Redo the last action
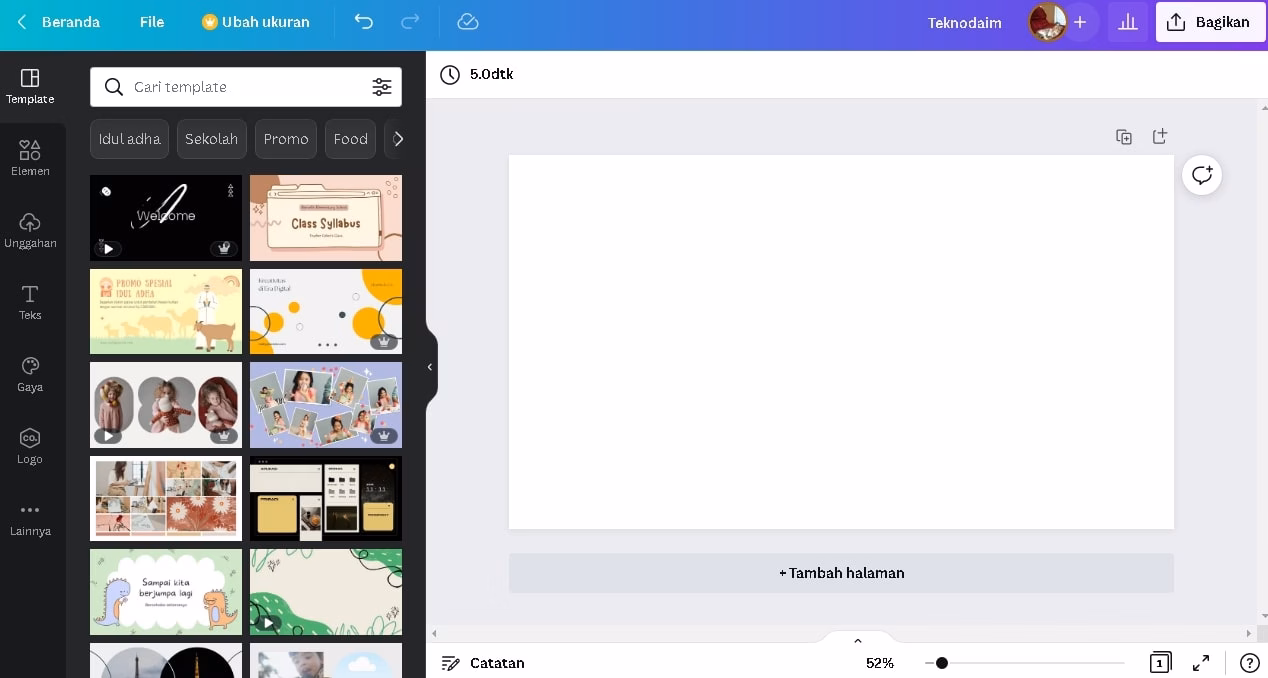 tap(410, 22)
